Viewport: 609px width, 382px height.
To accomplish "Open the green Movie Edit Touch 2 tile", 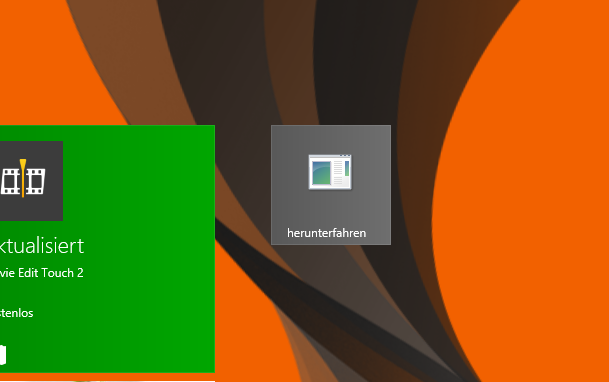I will [x=107, y=249].
